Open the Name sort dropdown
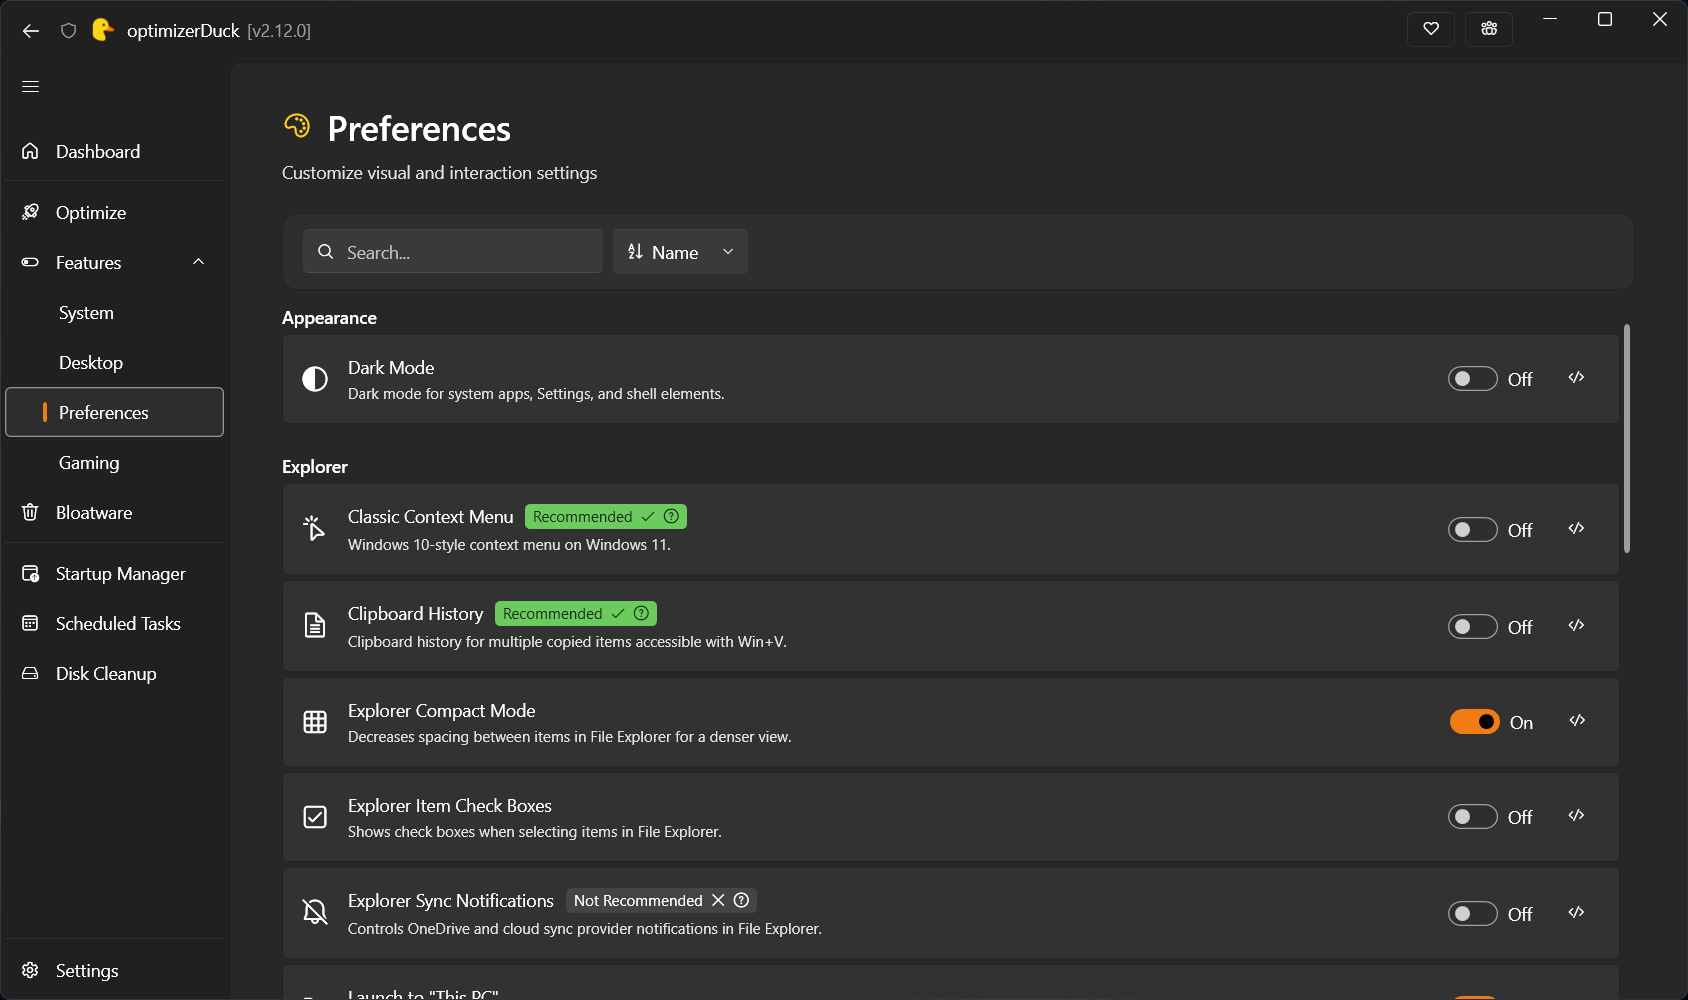1688x1000 pixels. tap(680, 252)
